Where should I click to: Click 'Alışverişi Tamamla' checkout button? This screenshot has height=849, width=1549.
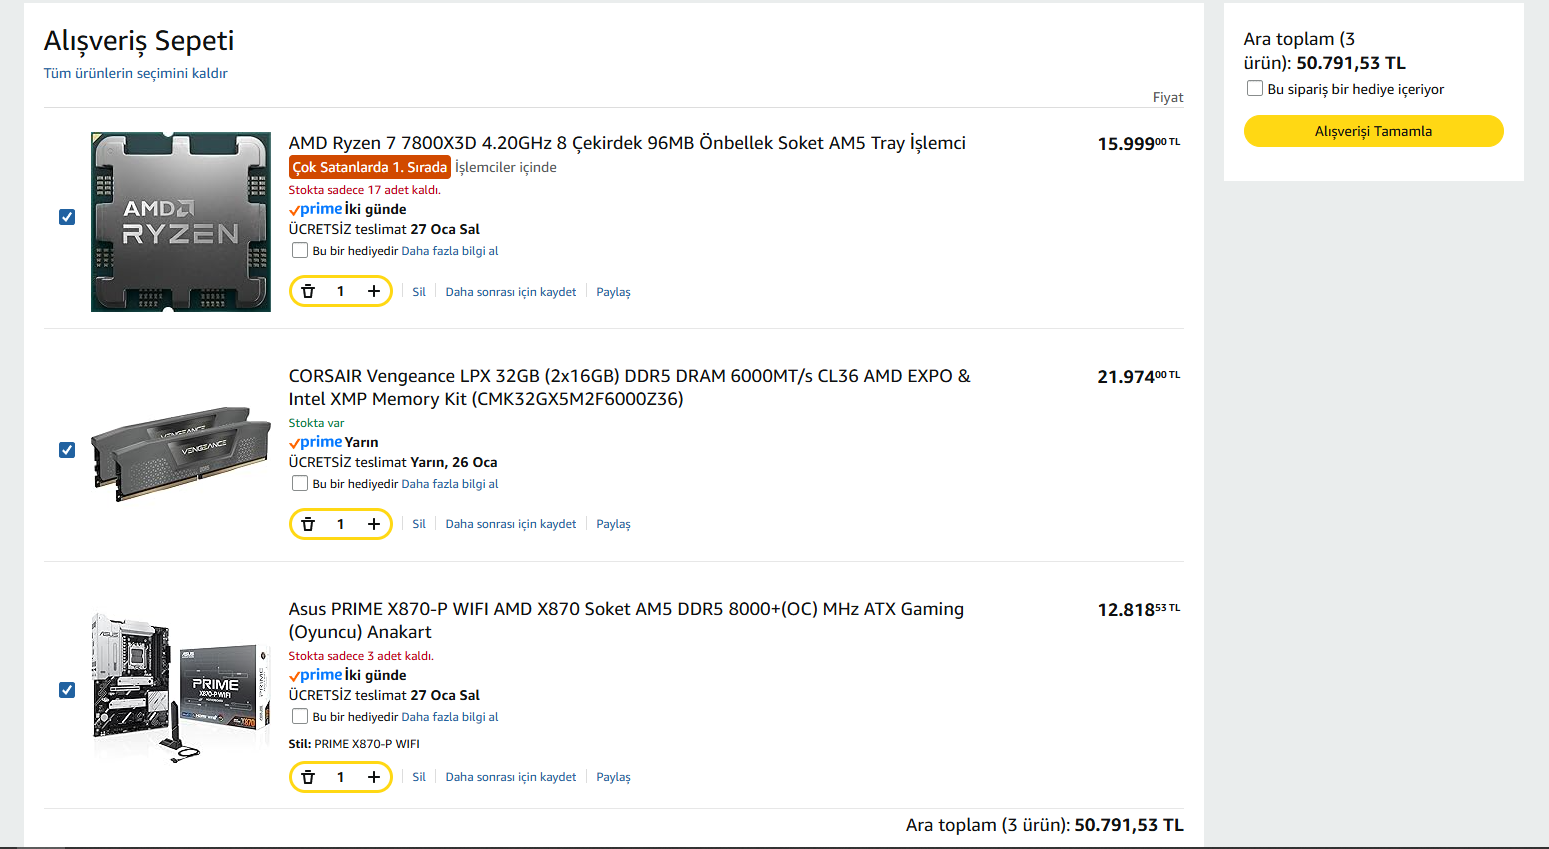(1373, 131)
